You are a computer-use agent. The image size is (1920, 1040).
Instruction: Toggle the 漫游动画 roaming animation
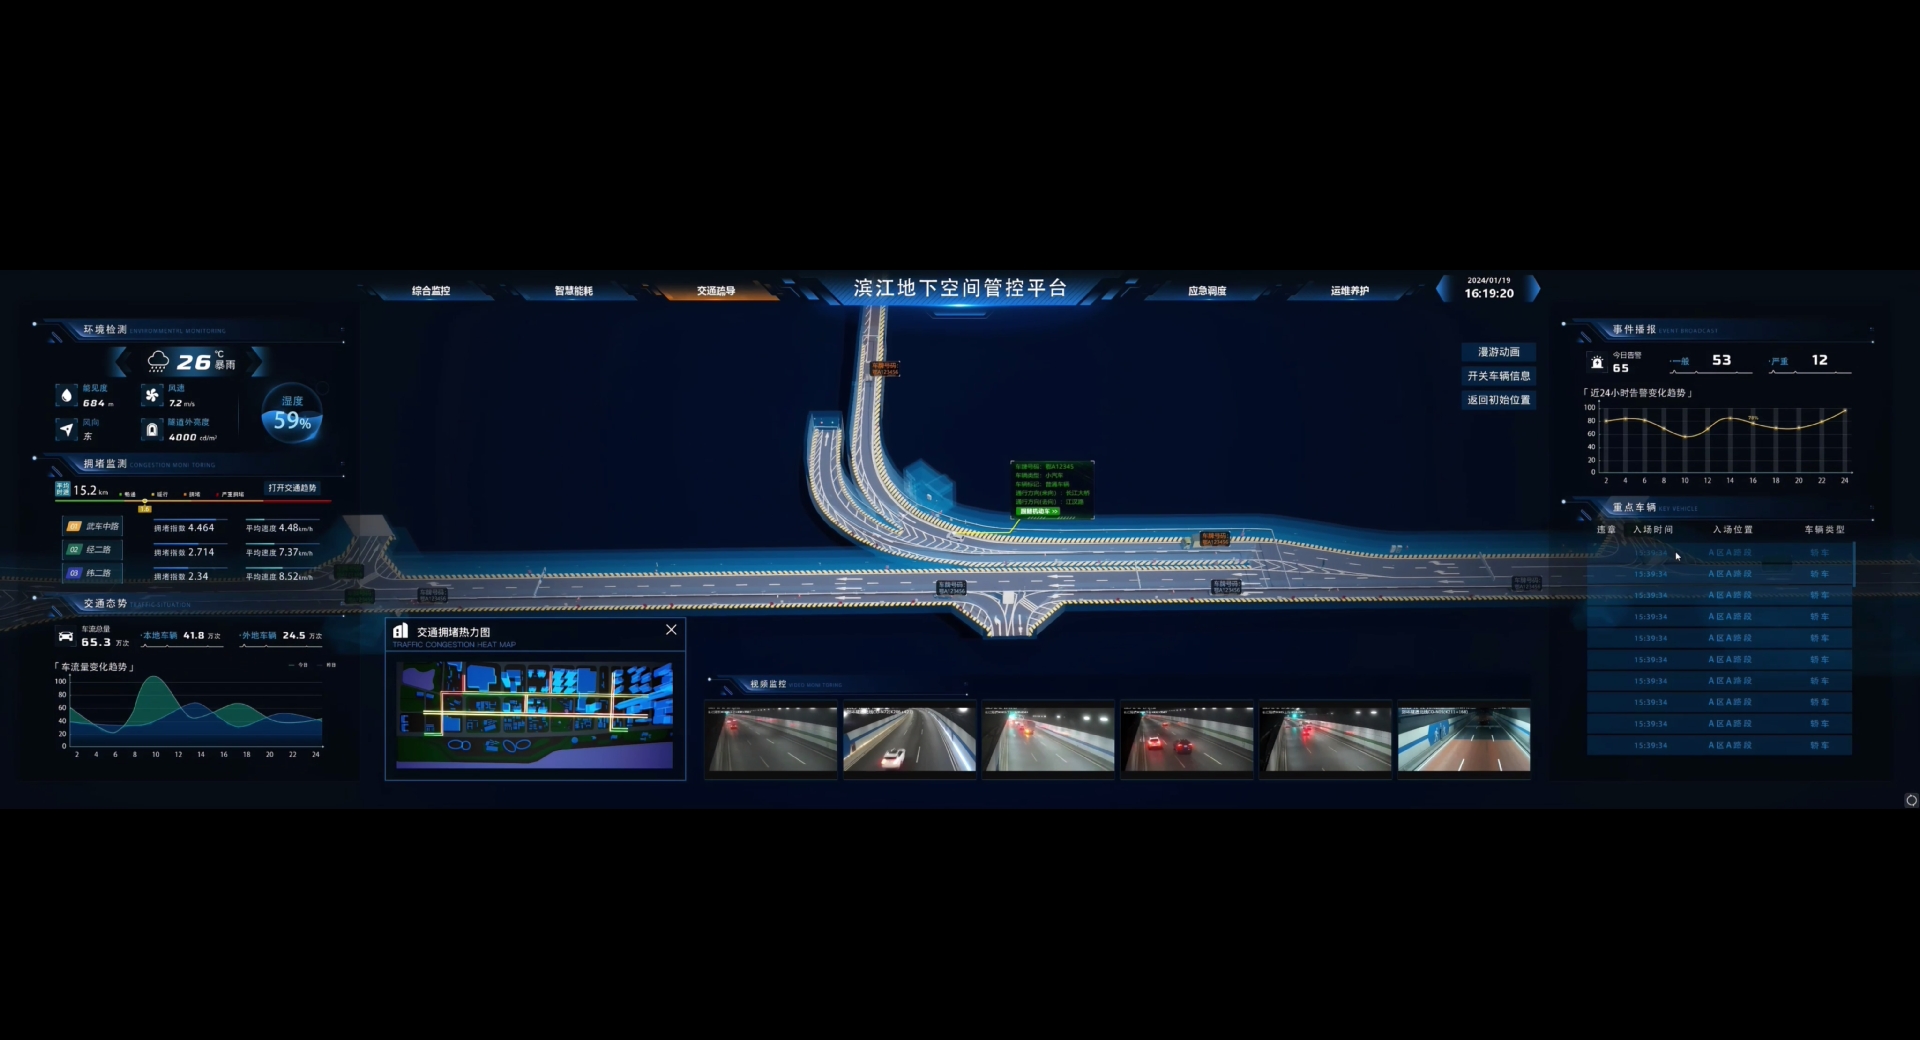1498,352
